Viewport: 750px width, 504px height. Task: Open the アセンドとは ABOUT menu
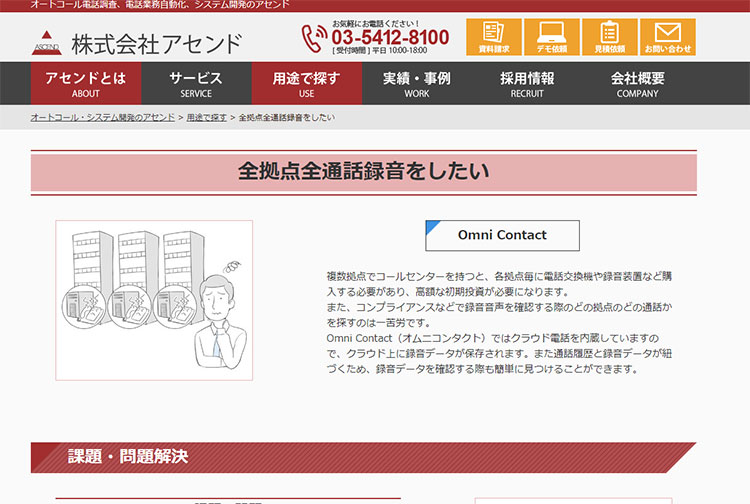click(x=86, y=83)
